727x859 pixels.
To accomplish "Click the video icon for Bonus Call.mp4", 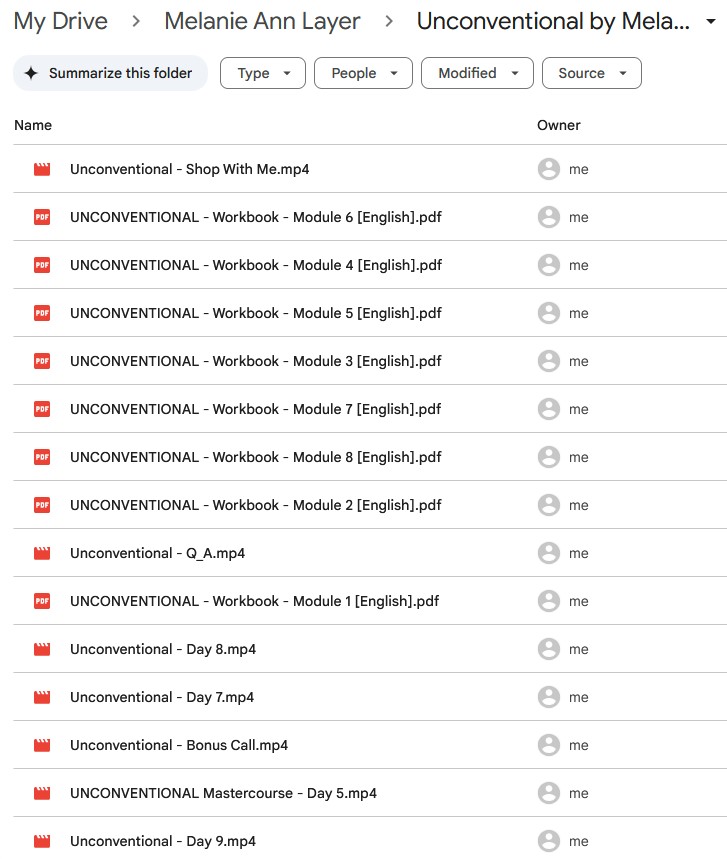I will [42, 746].
